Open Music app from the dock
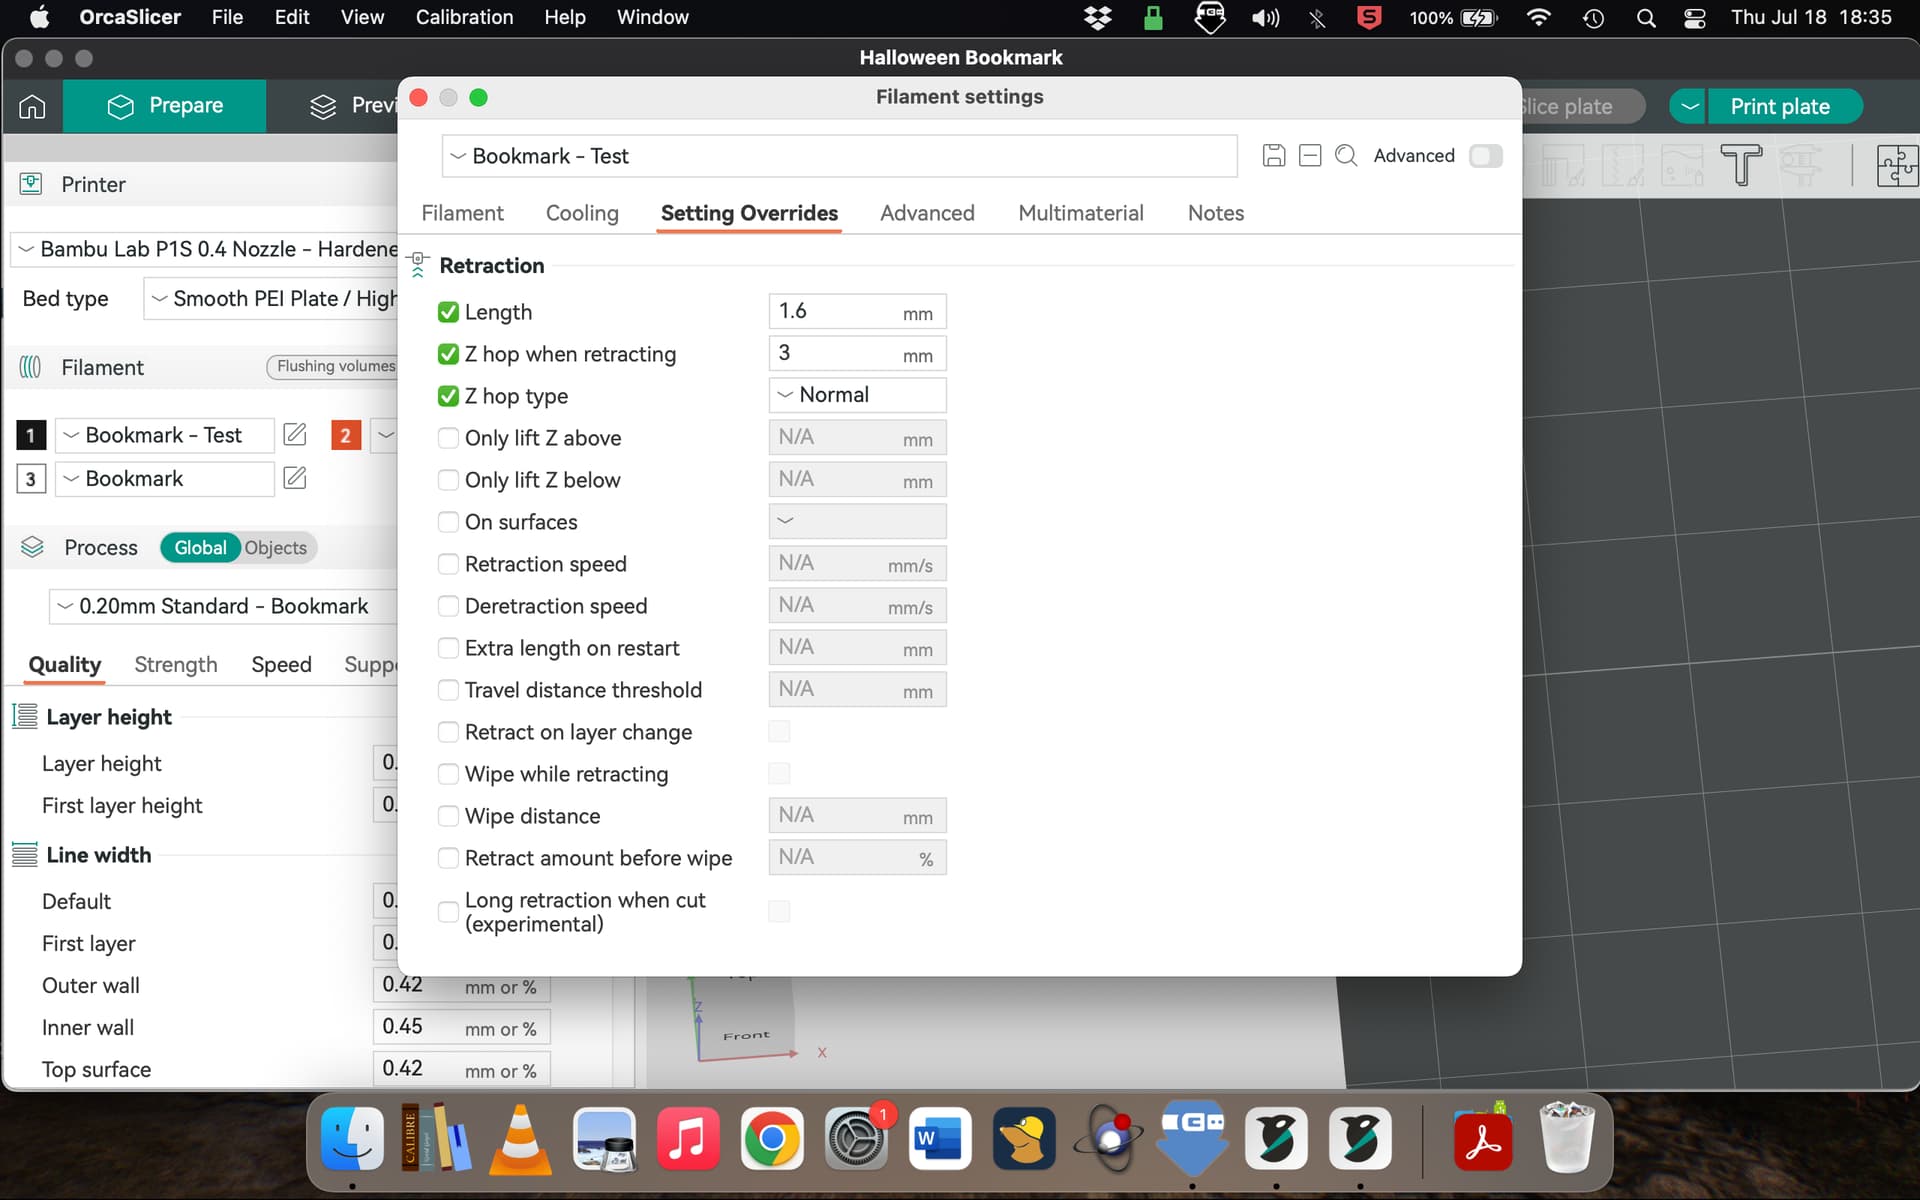Image resolution: width=1920 pixels, height=1200 pixels. point(688,1139)
